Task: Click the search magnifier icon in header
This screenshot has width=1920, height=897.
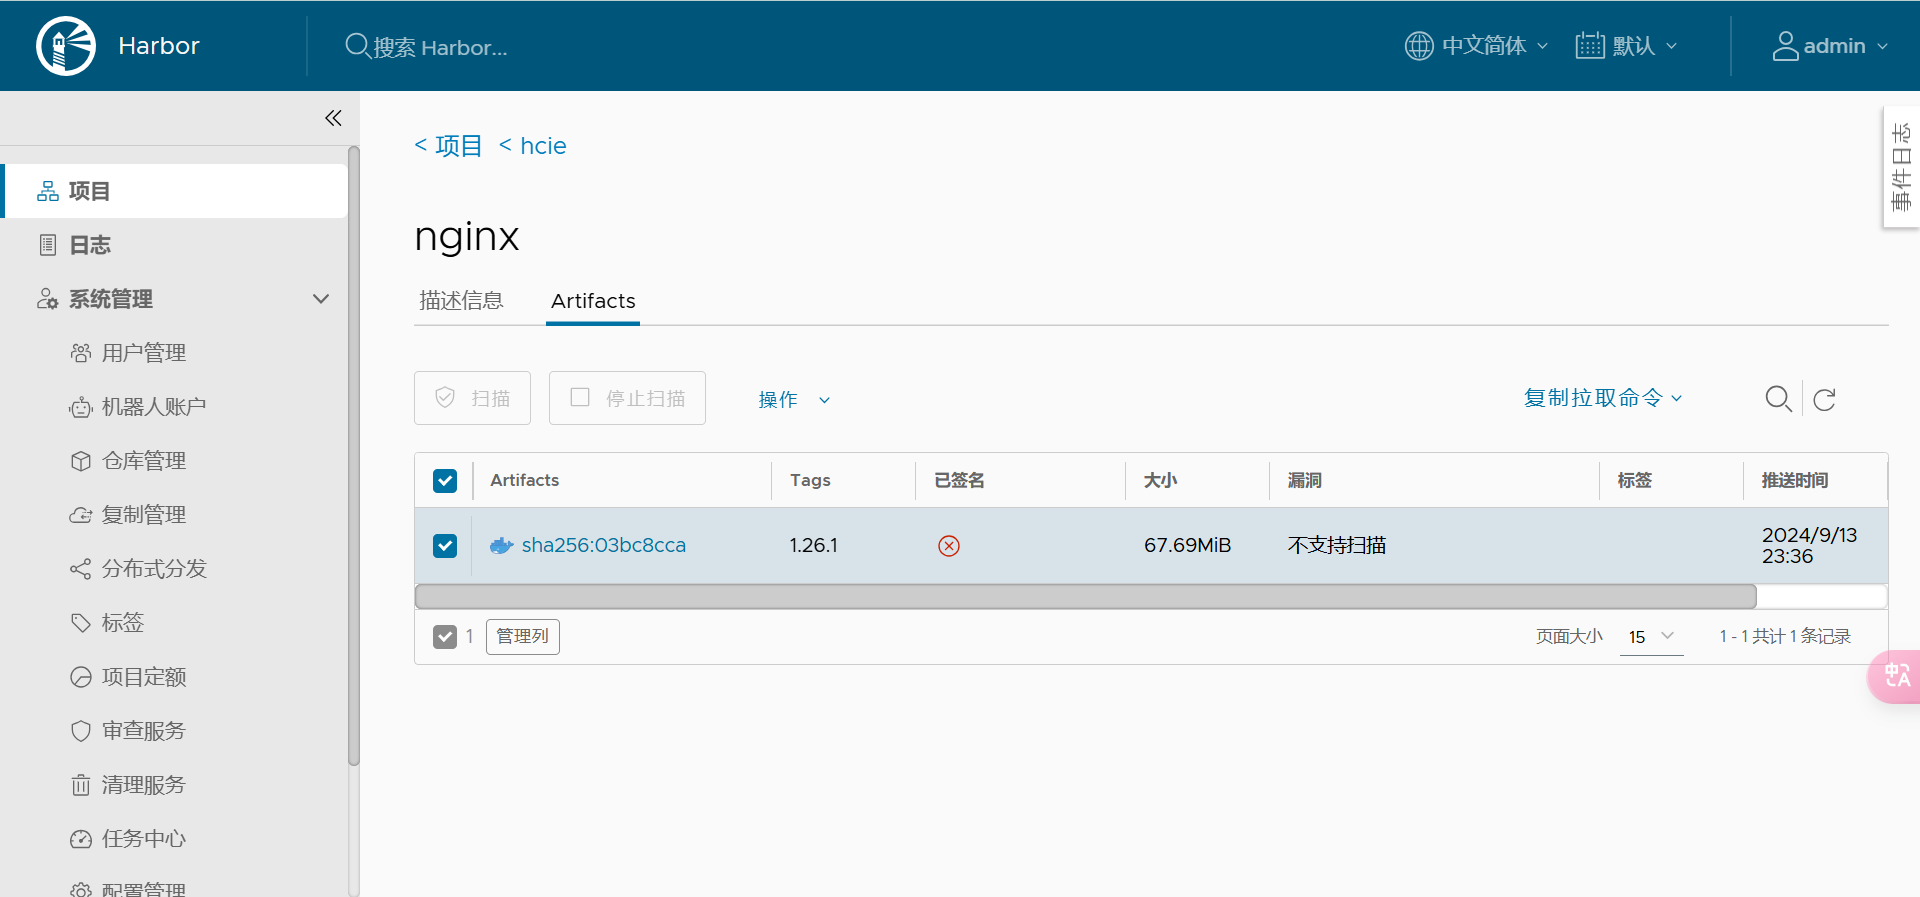Action: [x=357, y=46]
